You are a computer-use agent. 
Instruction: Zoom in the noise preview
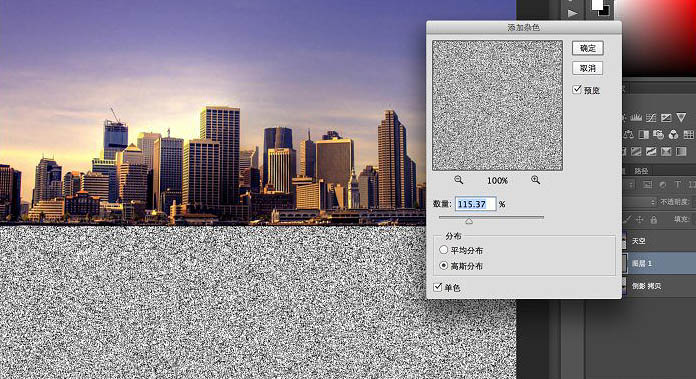pos(536,180)
